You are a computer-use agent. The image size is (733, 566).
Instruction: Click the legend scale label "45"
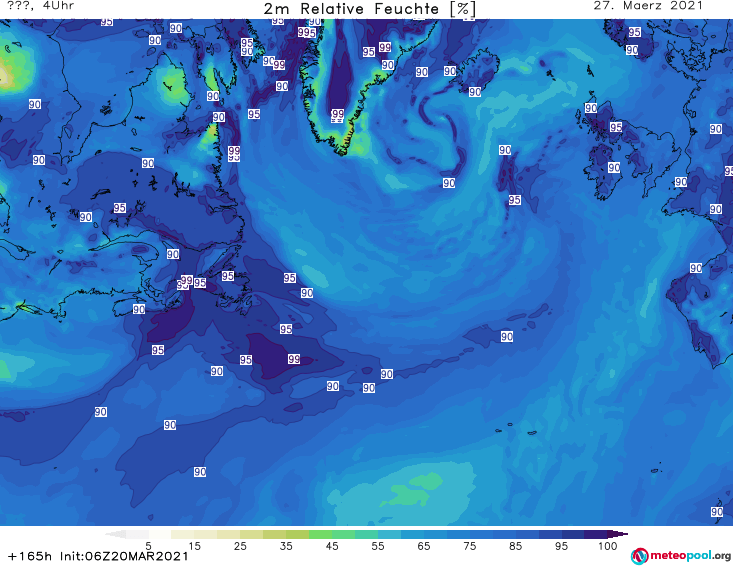click(332, 546)
